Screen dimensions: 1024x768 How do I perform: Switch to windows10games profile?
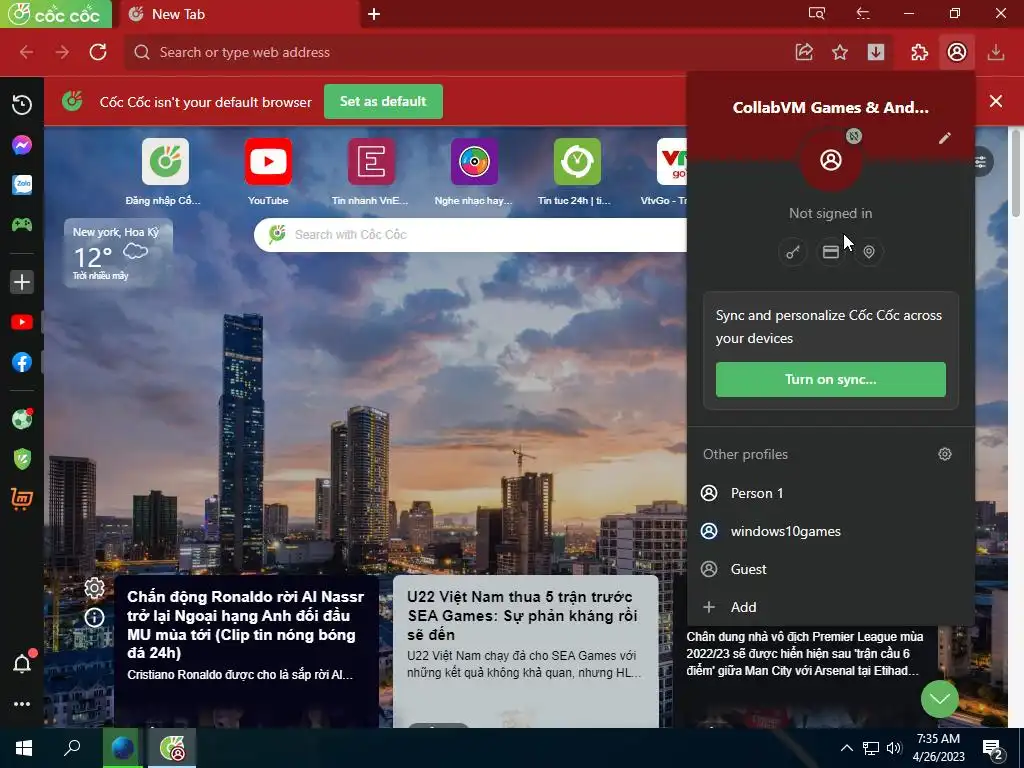click(x=831, y=531)
